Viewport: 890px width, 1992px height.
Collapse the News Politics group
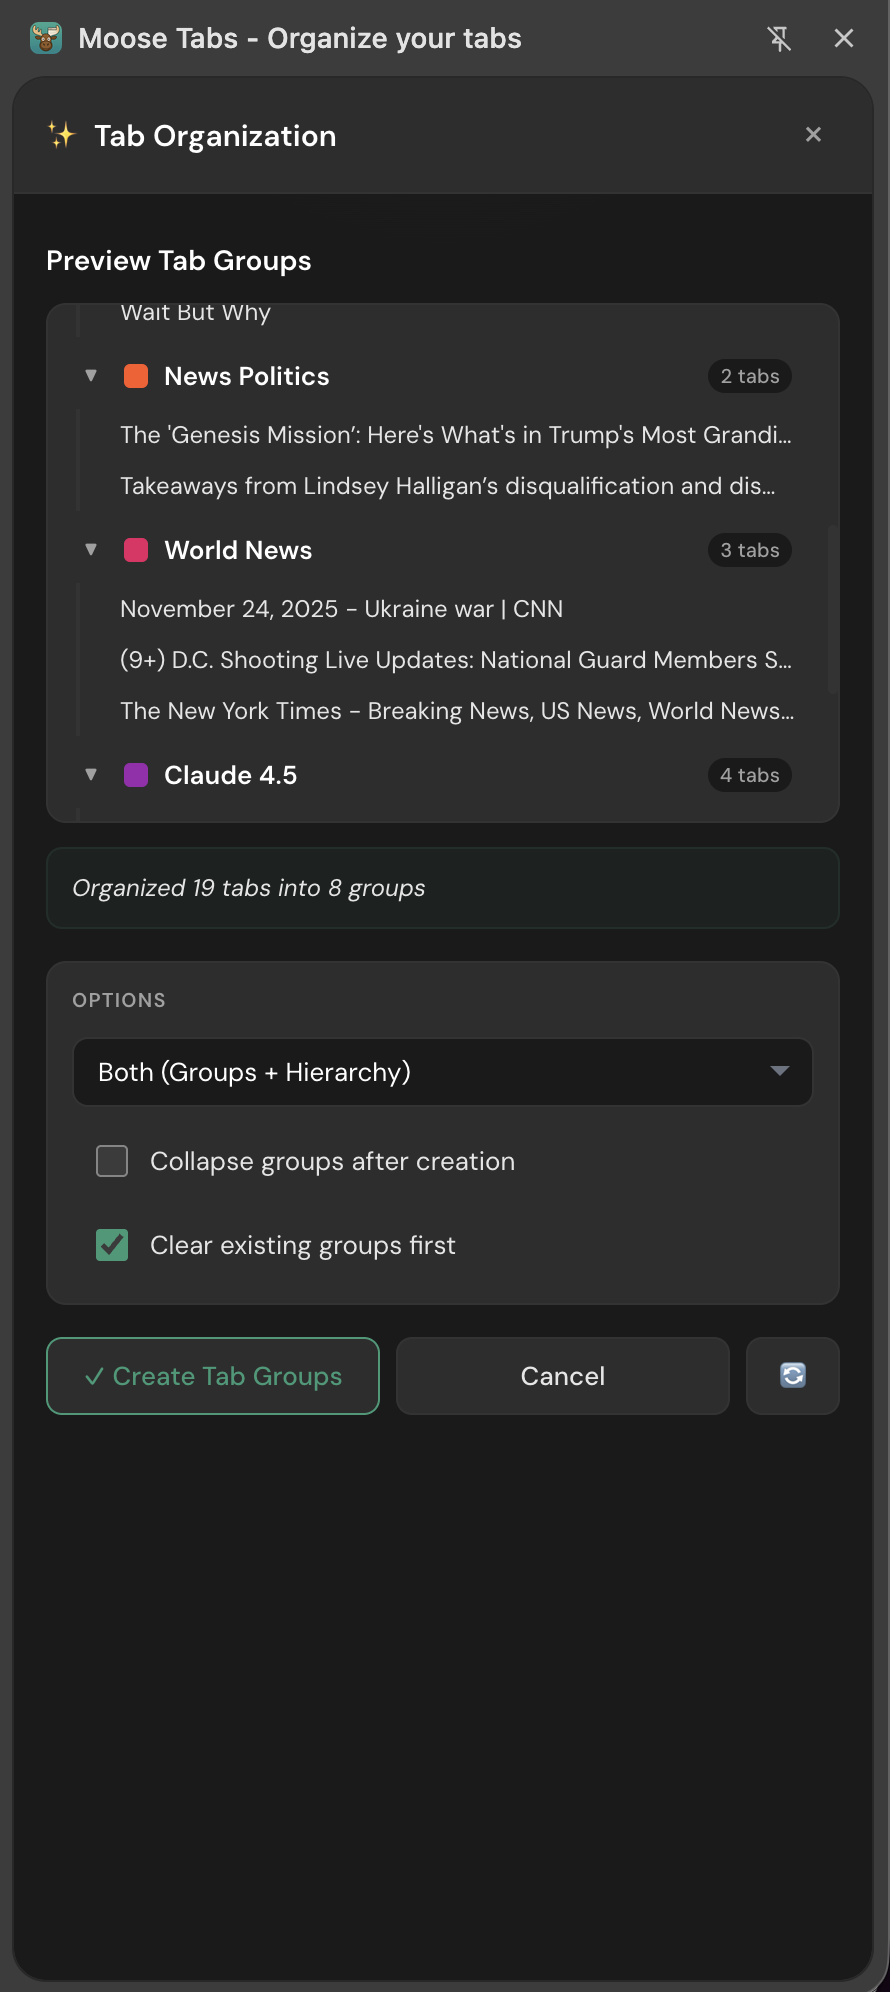tap(91, 376)
